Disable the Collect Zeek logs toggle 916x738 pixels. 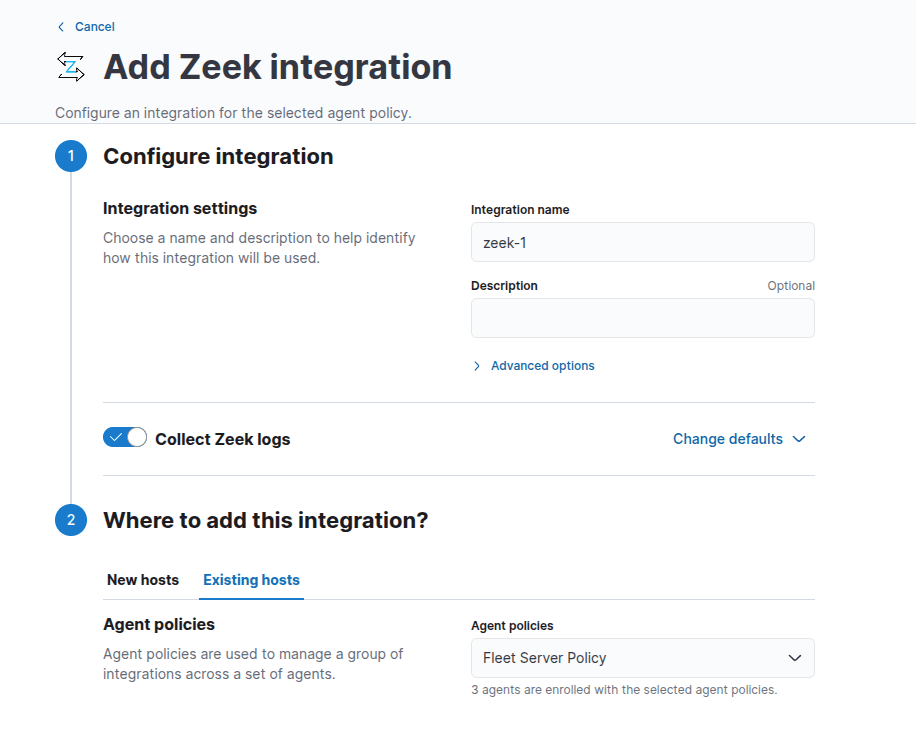click(125, 438)
